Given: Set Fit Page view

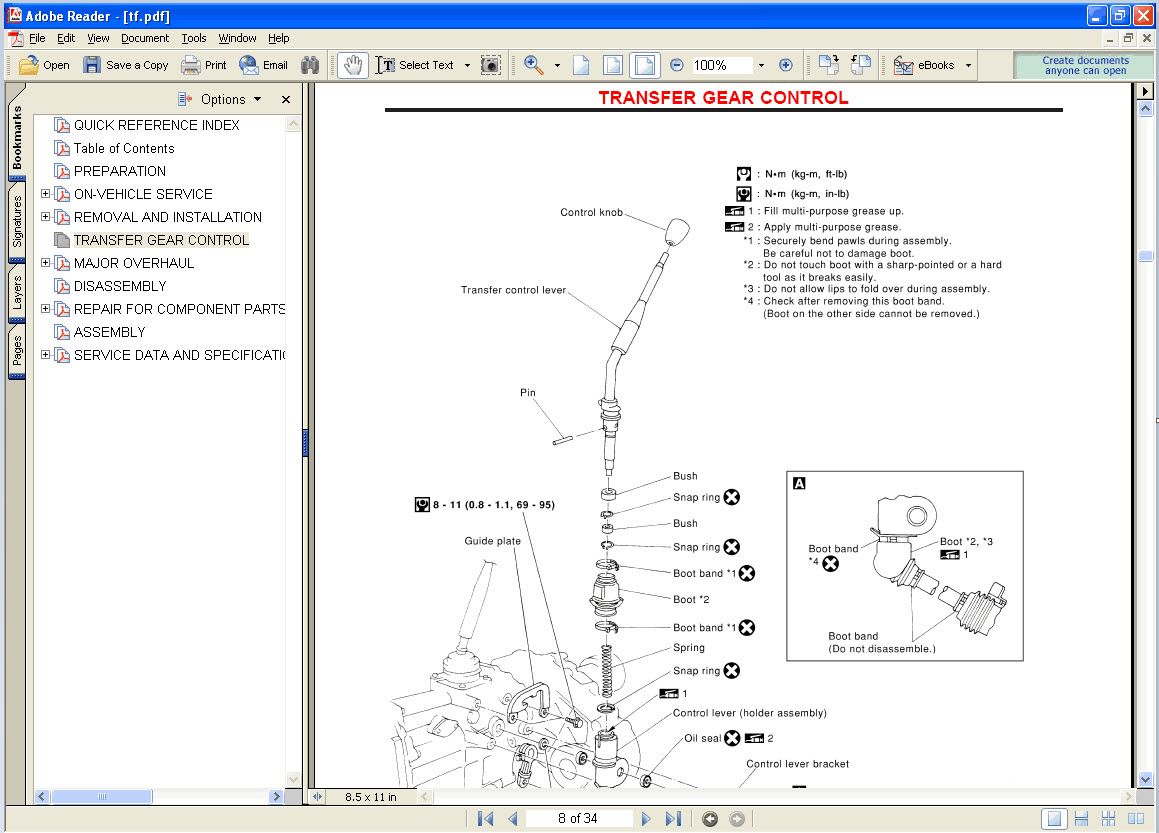Looking at the screenshot, I should pos(613,65).
